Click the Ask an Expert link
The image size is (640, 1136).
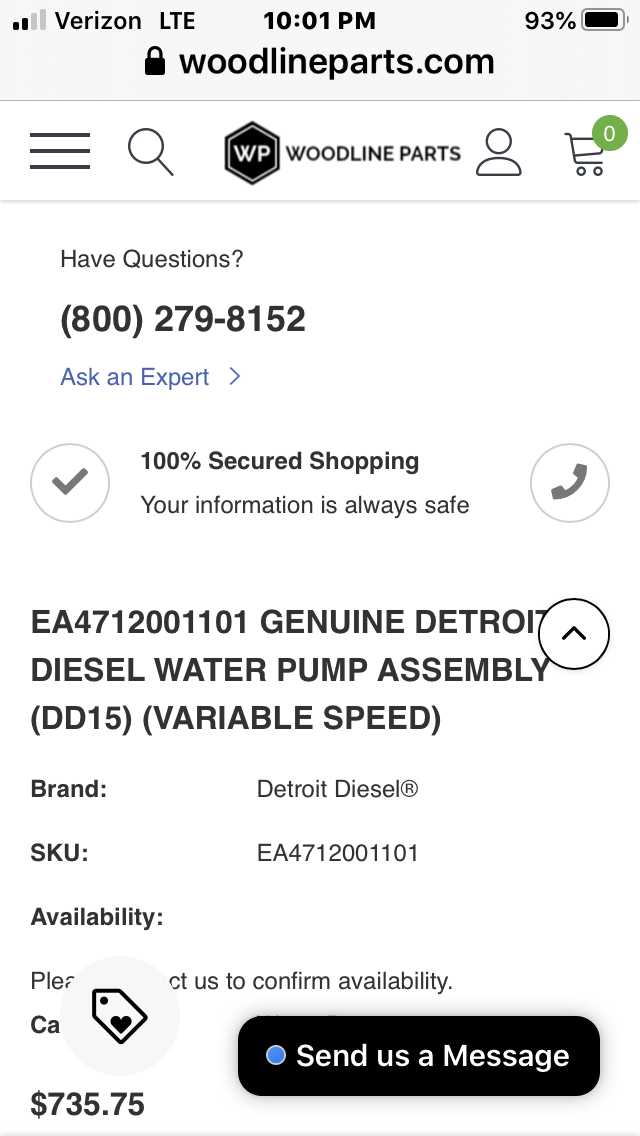pos(135,377)
